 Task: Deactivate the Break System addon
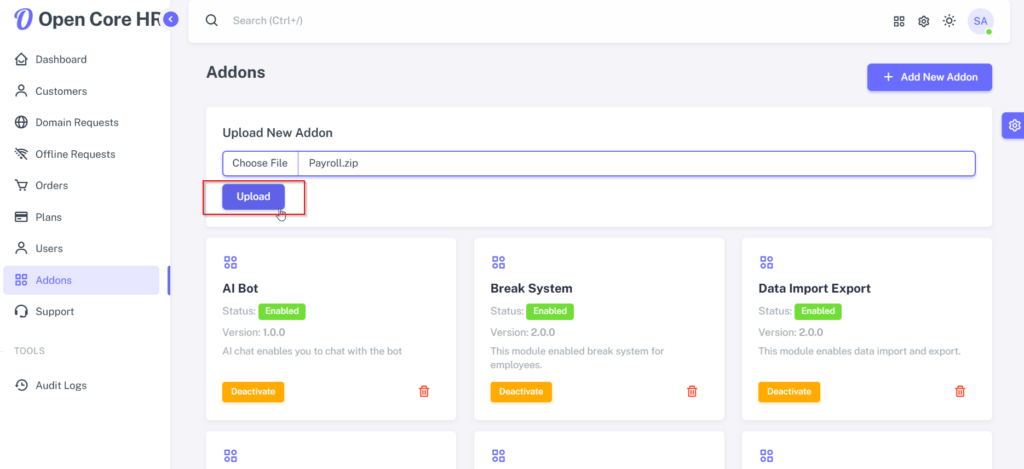[x=521, y=392]
